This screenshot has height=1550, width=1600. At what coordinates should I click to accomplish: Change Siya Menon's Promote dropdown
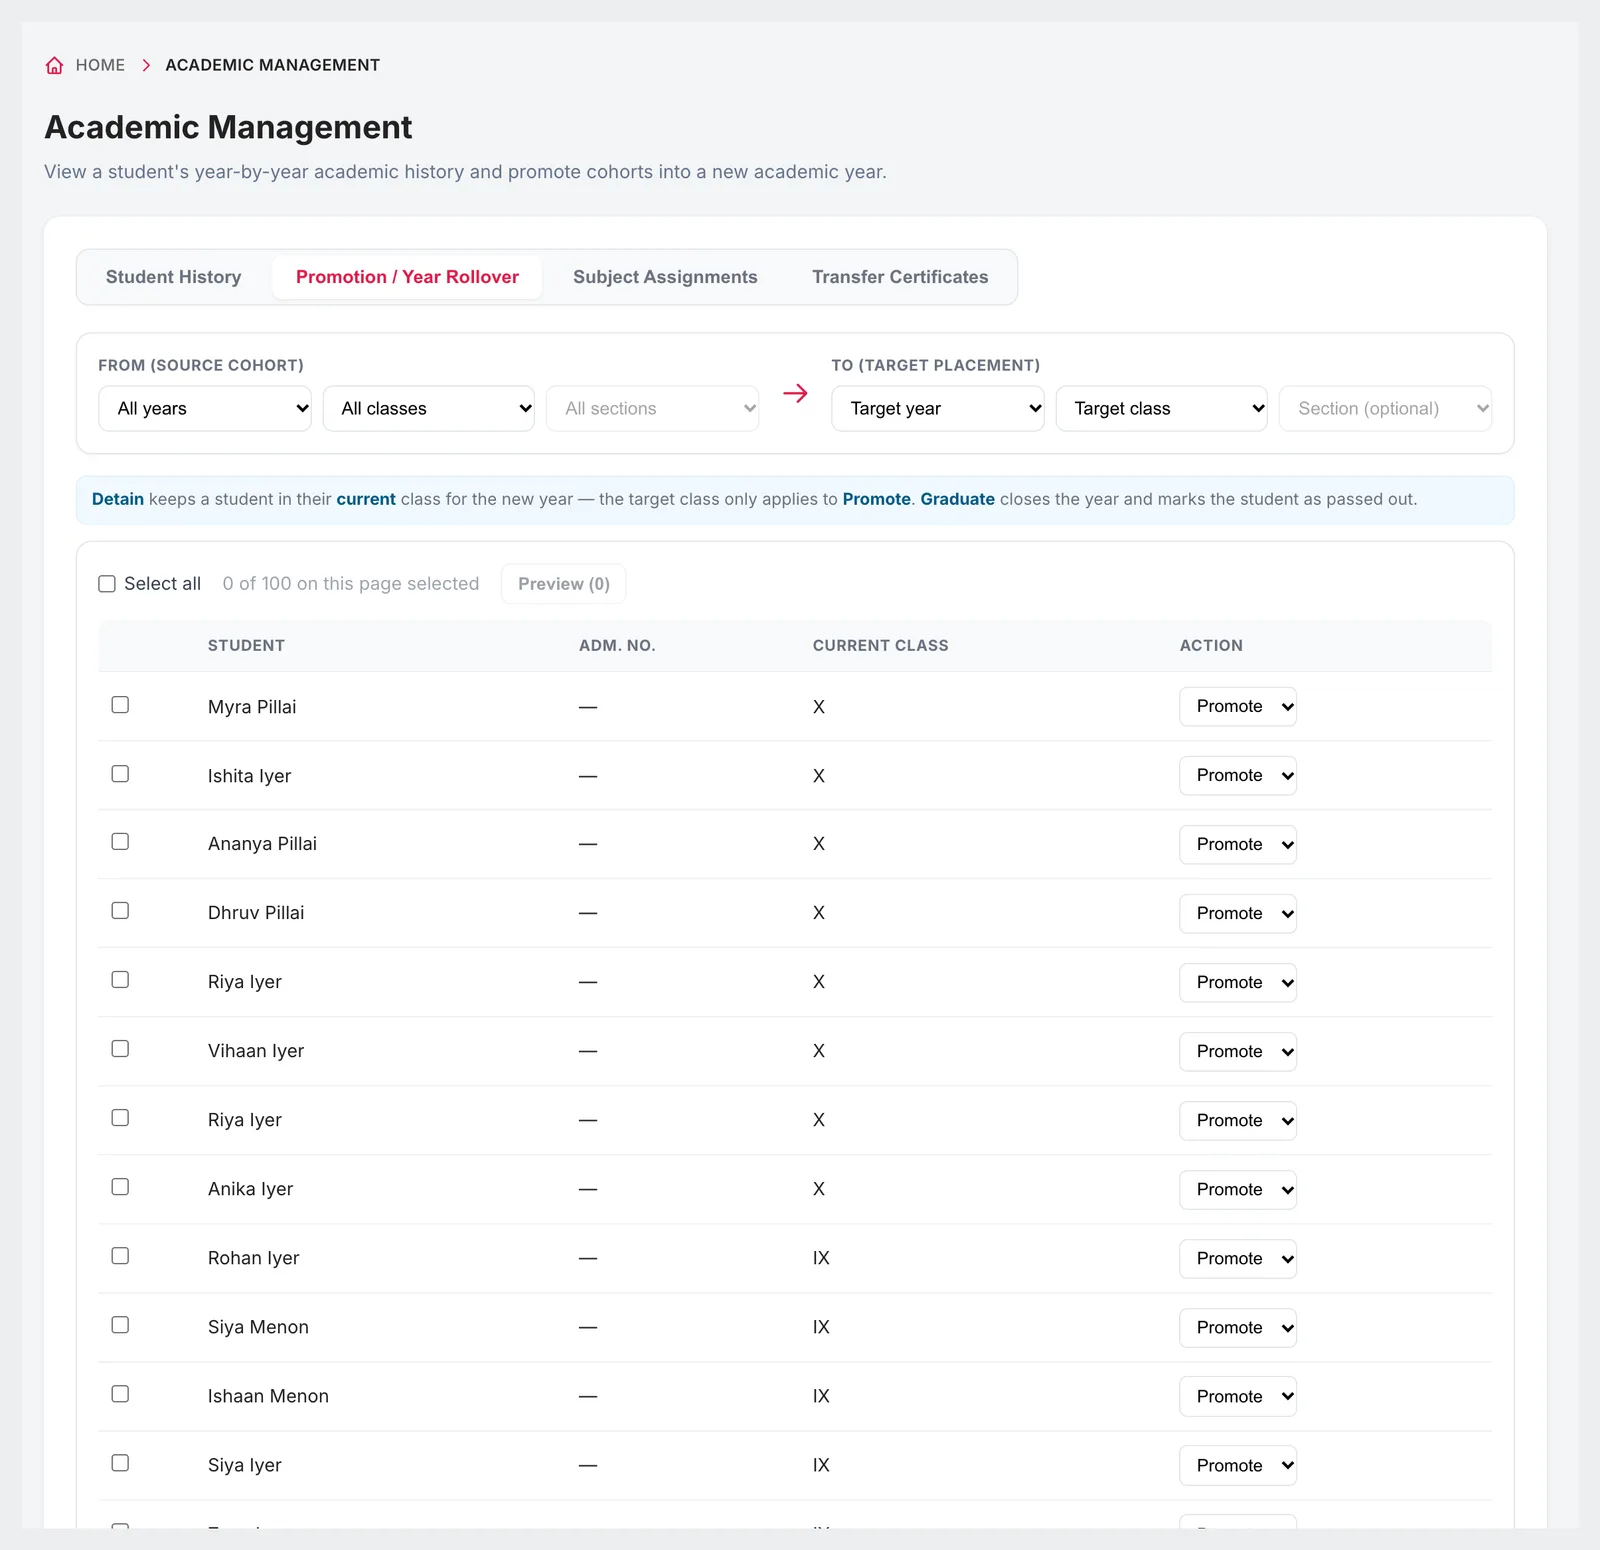(1238, 1327)
